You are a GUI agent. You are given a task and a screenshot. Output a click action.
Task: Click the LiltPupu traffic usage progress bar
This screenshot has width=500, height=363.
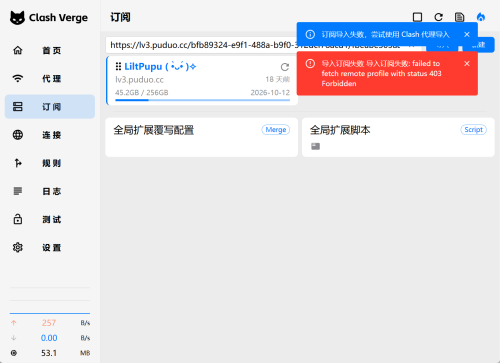coord(202,100)
